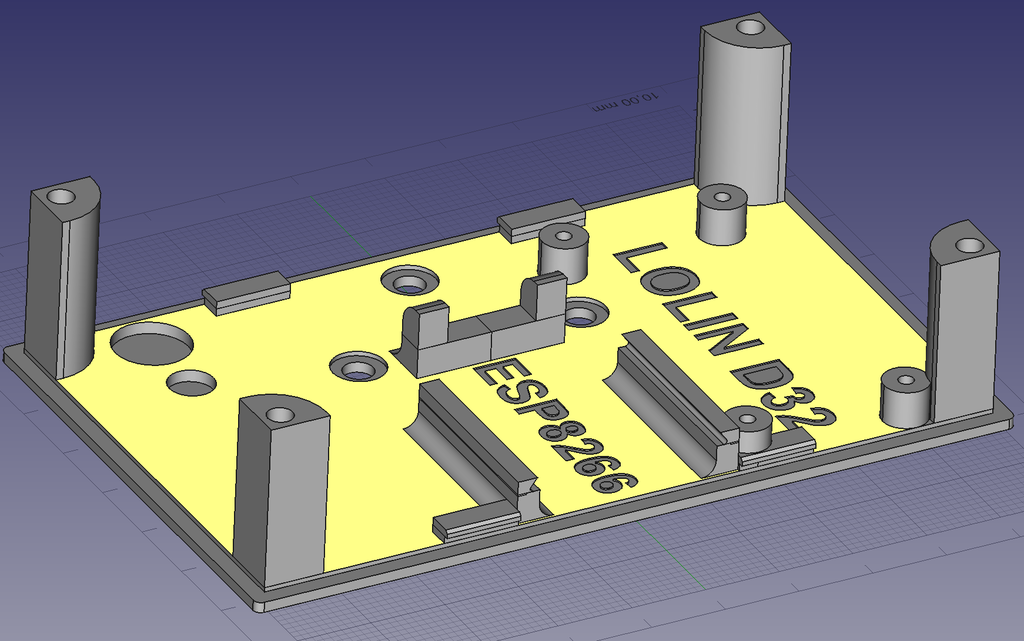Click the "10.00 mm" grid scale label

point(625,103)
